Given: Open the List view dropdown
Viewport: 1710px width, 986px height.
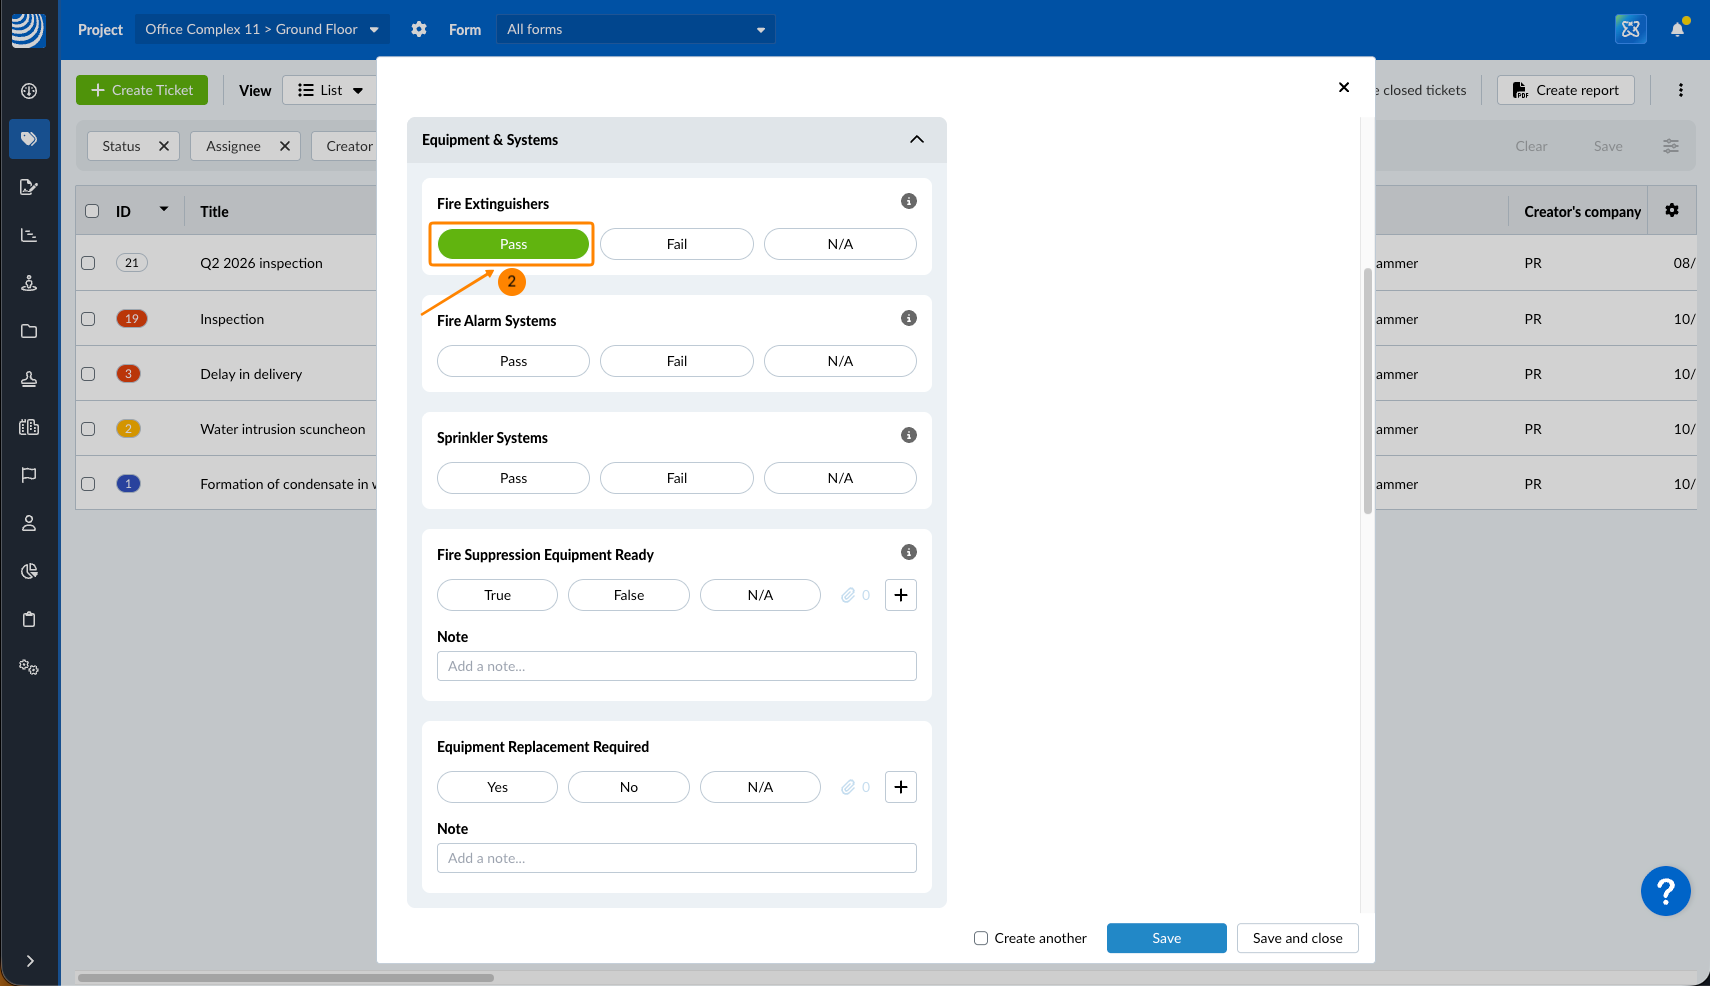Looking at the screenshot, I should point(330,90).
